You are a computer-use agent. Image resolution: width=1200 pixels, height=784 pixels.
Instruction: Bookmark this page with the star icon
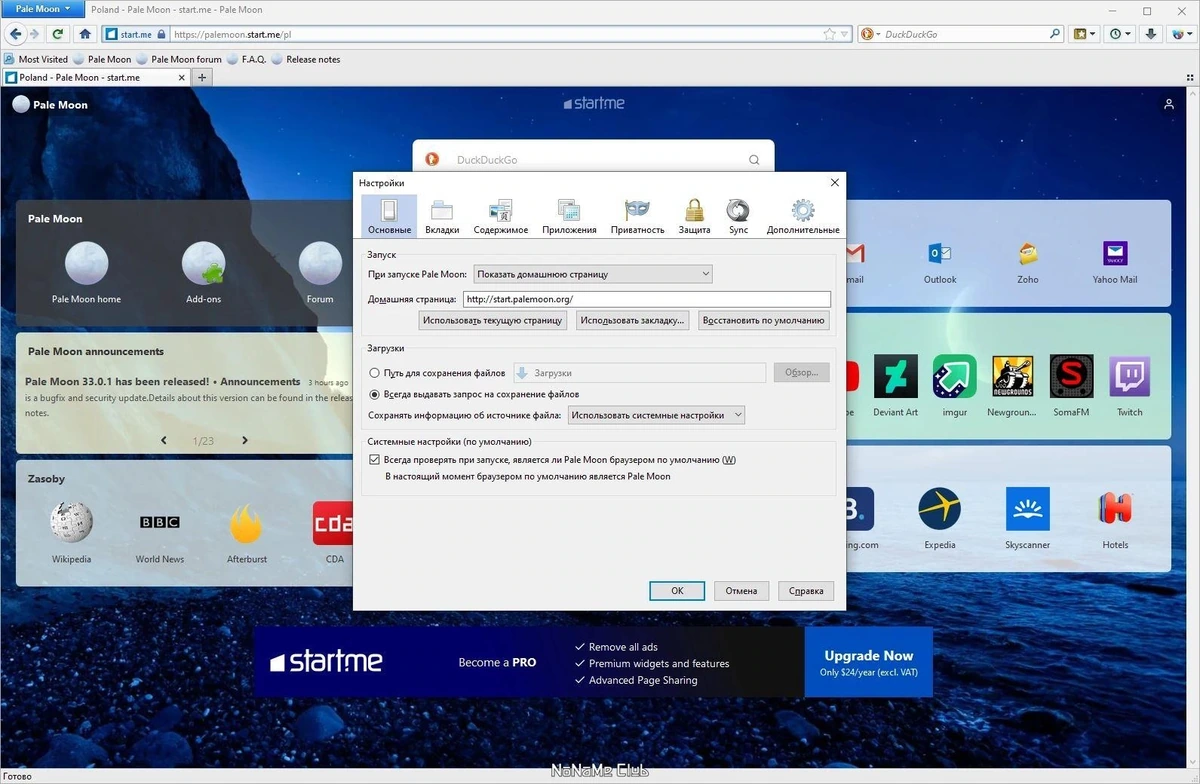[829, 34]
